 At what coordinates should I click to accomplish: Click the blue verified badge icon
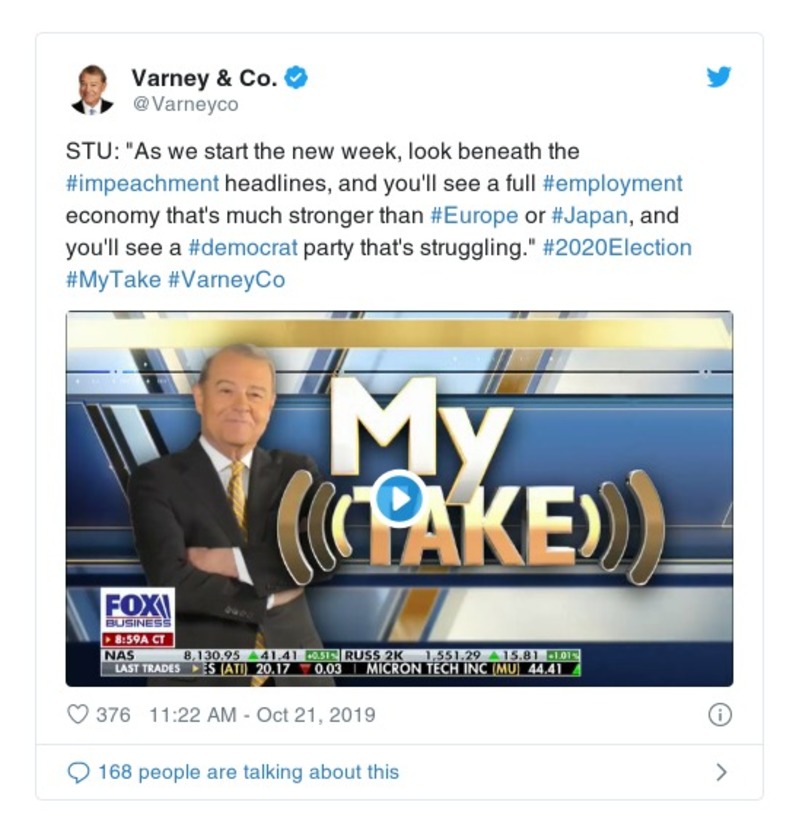point(296,78)
